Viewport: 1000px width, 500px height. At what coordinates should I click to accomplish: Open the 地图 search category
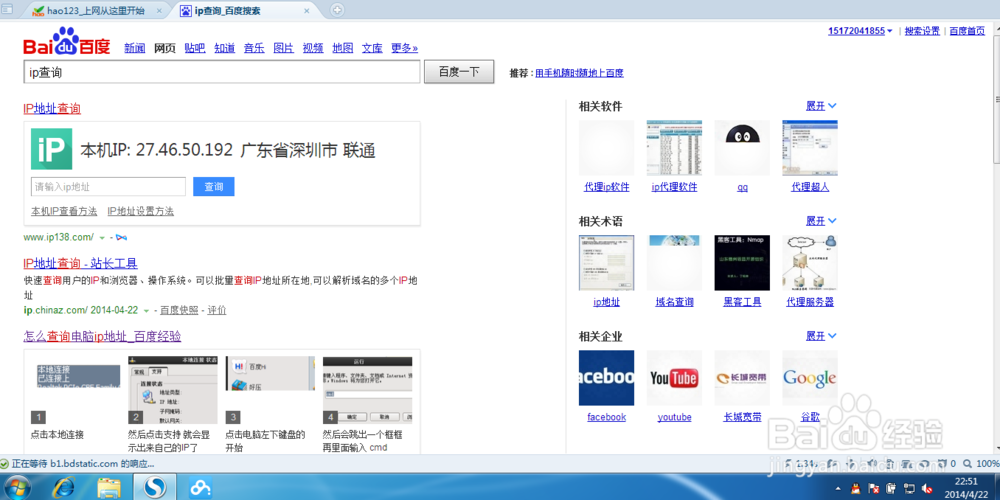342,48
